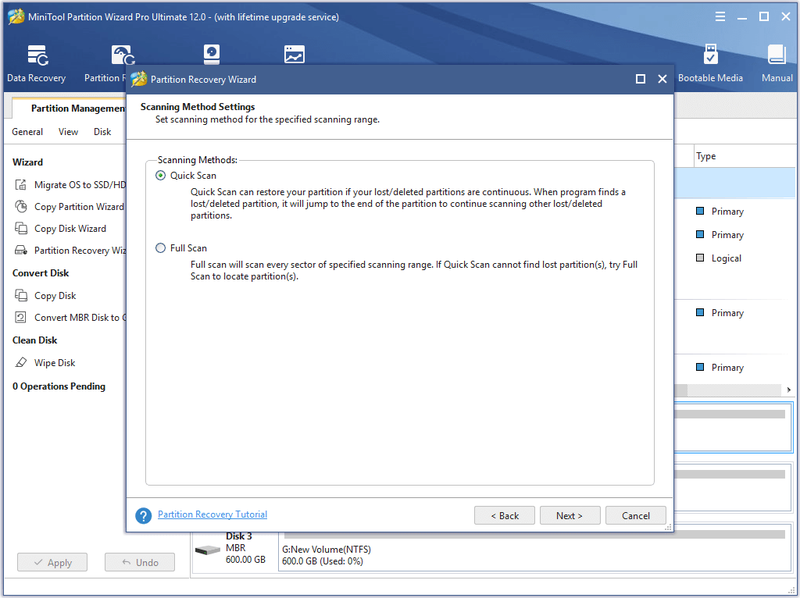This screenshot has width=800, height=598.
Task: Open the View menu
Action: coord(68,132)
